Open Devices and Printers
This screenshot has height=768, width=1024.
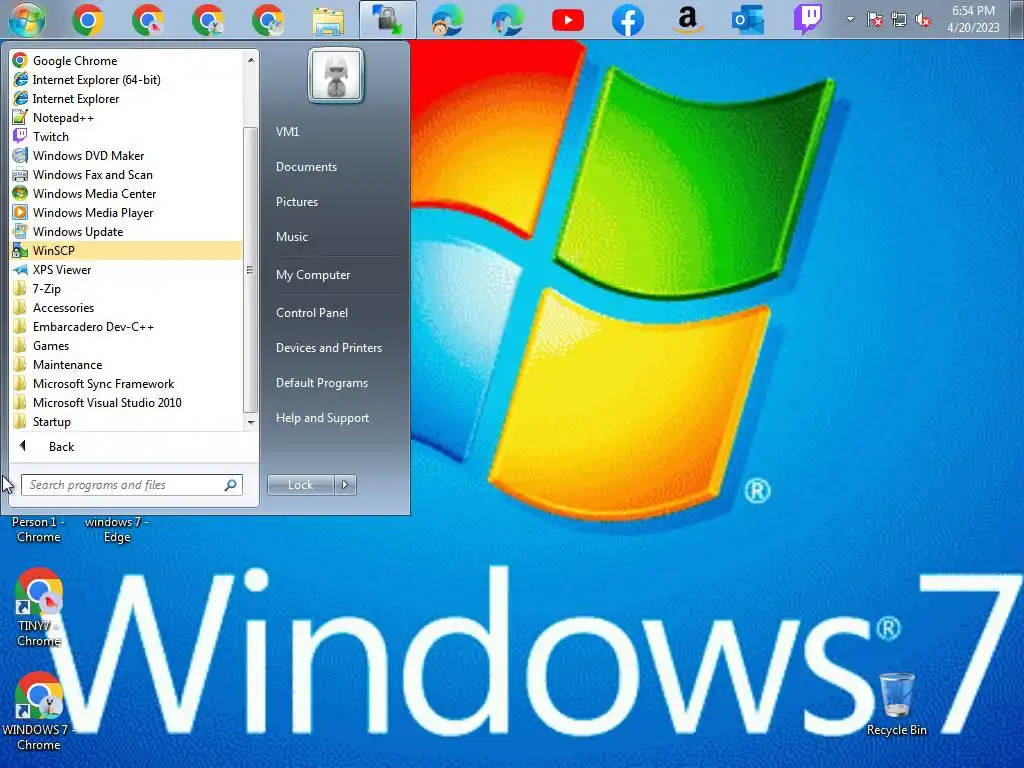point(328,347)
